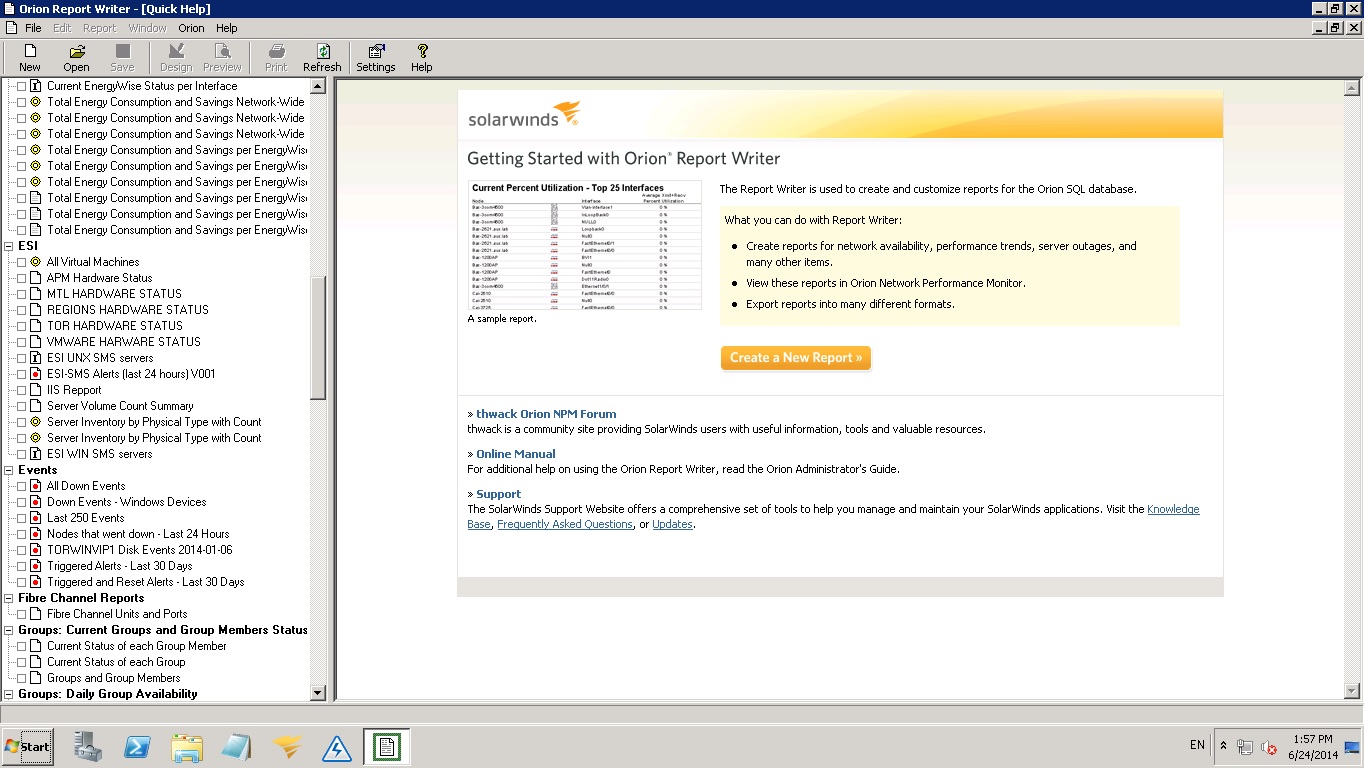Open the Window menu

coord(147,28)
